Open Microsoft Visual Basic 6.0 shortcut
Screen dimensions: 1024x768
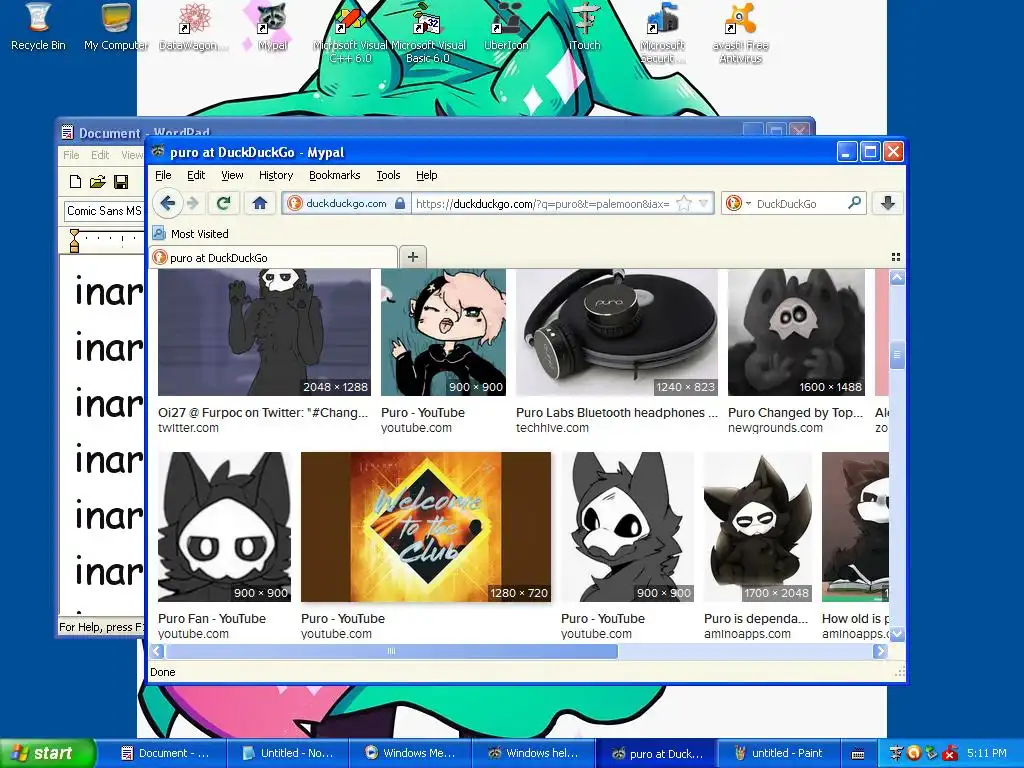pyautogui.click(x=428, y=33)
